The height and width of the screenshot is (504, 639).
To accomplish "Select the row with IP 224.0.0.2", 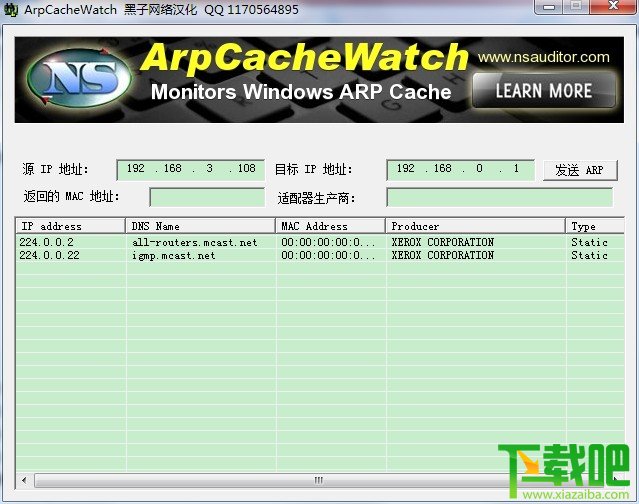I will click(x=320, y=242).
